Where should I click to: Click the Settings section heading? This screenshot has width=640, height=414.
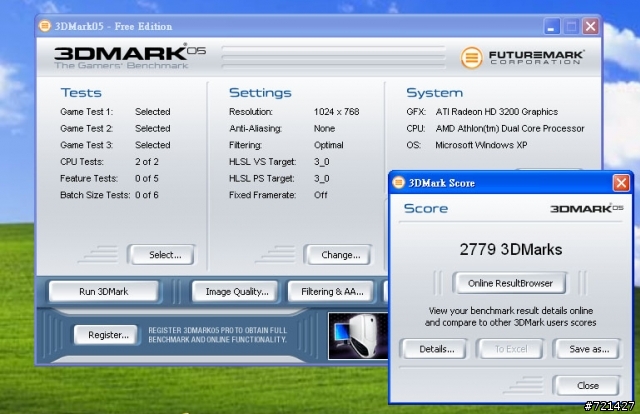pos(260,93)
